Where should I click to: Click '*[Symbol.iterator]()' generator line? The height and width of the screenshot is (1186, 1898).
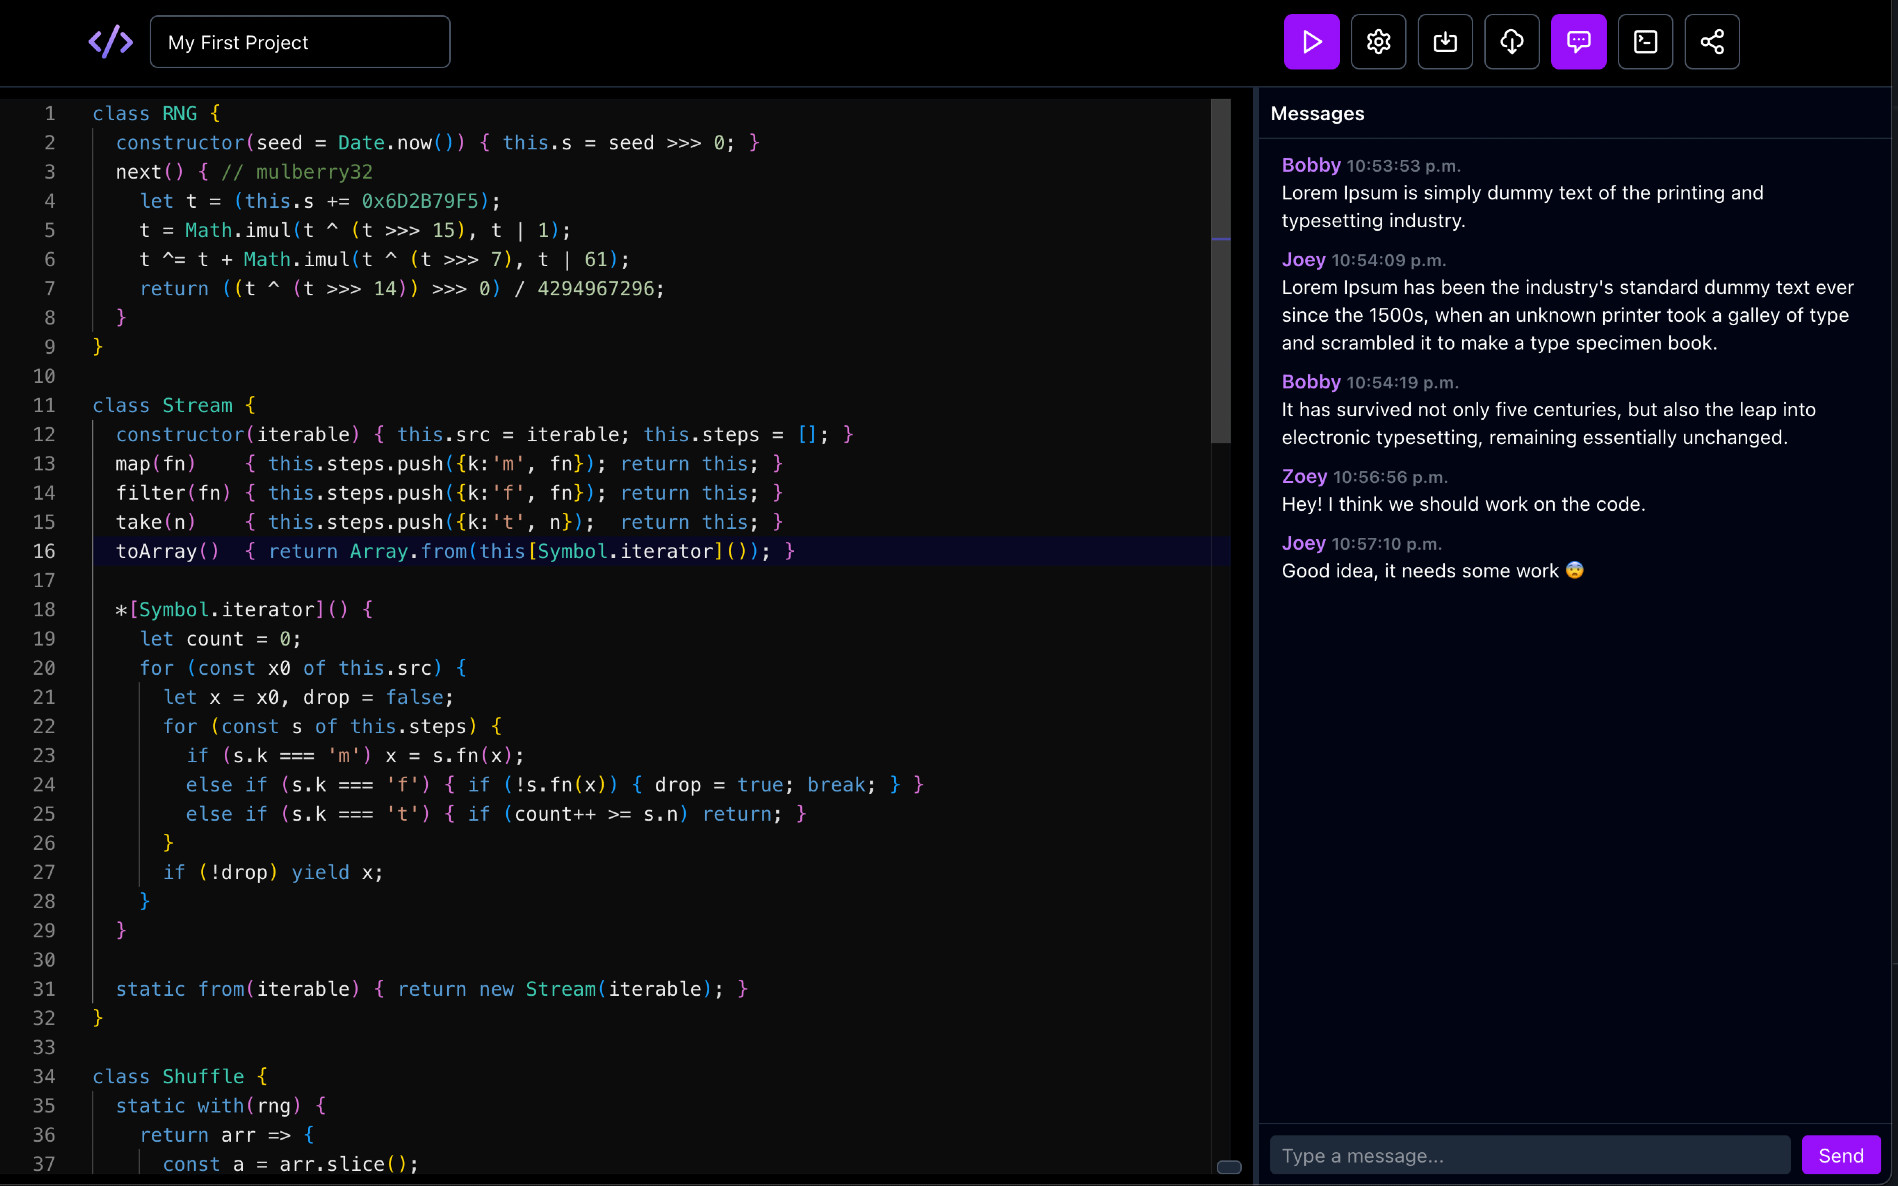(244, 610)
